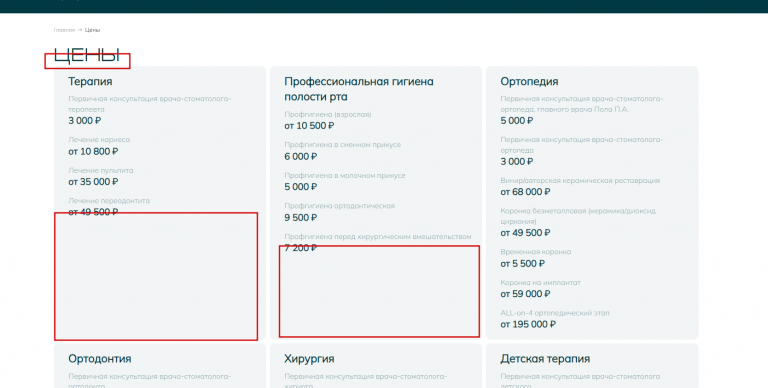Screen dimensions: 768x388
Task: Click 'от 49 500 ₽' under Коронка безметалловая
Action: [x=525, y=233]
